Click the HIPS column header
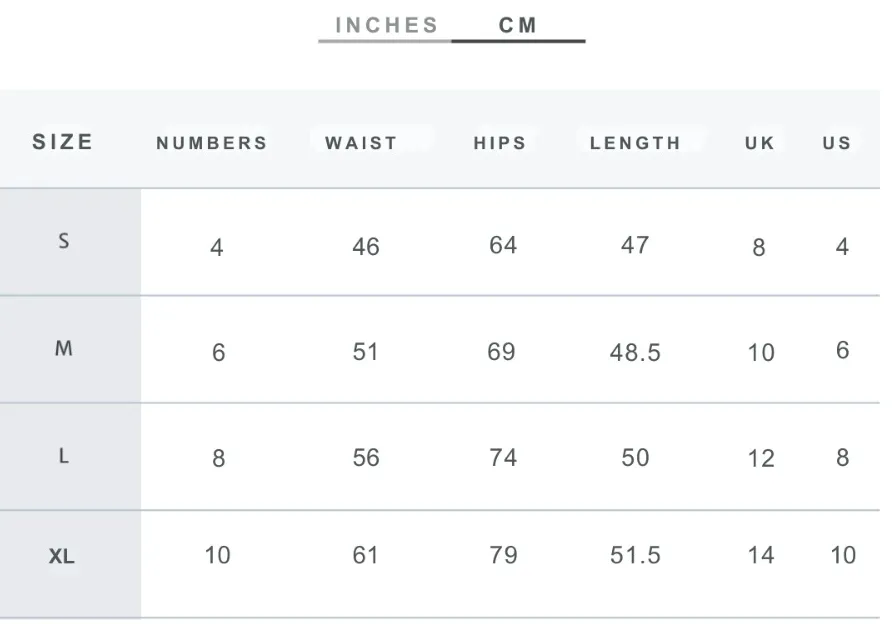Image resolution: width=896 pixels, height=624 pixels. [x=500, y=143]
